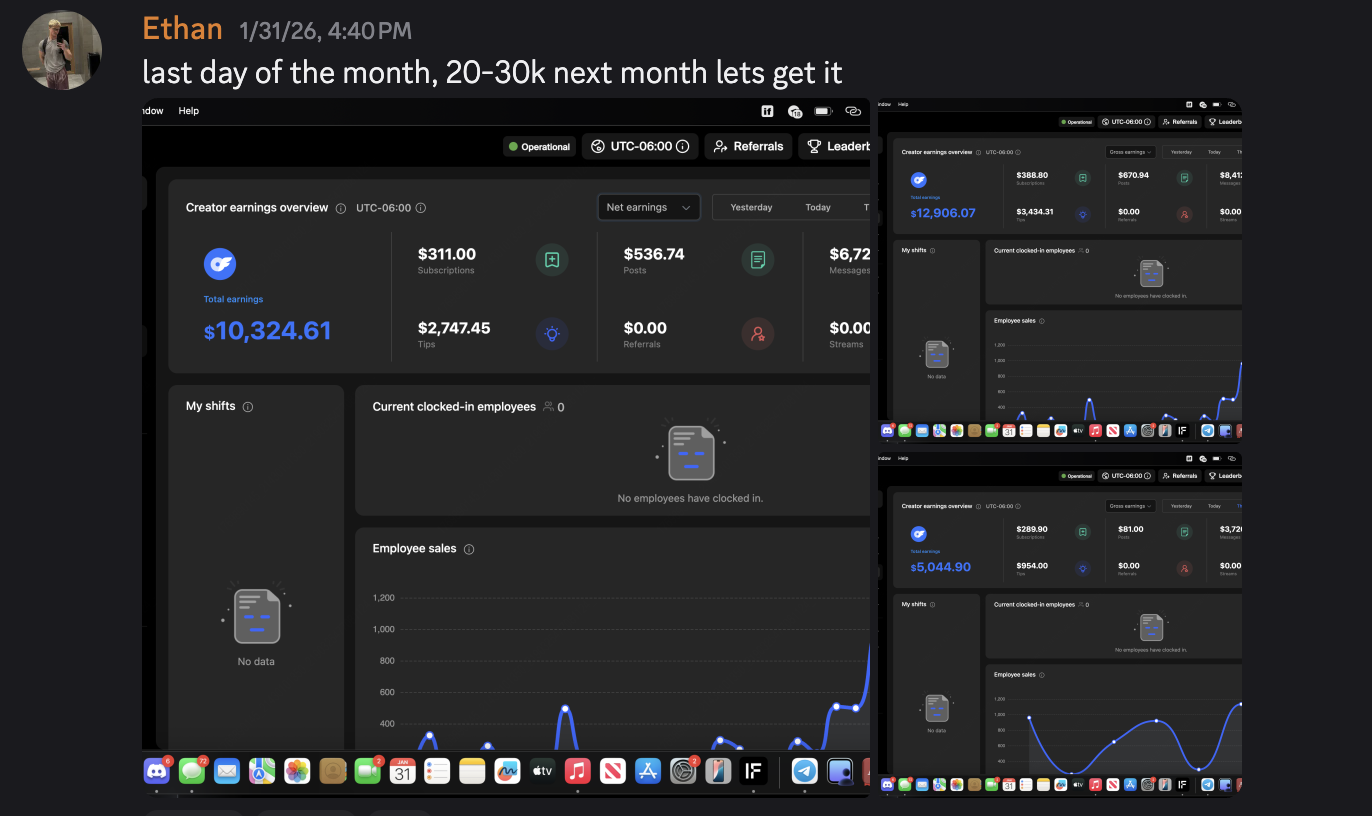
Task: Open Telegram from the large screenshot's dock
Action: click(805, 771)
